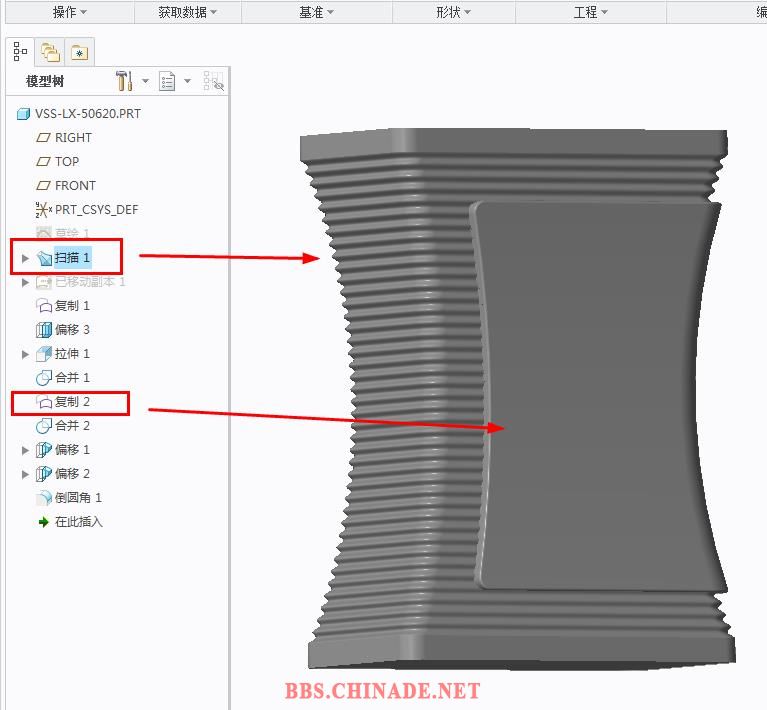The image size is (767, 710).
Task: Open the 形状 group dropdown
Action: click(453, 12)
